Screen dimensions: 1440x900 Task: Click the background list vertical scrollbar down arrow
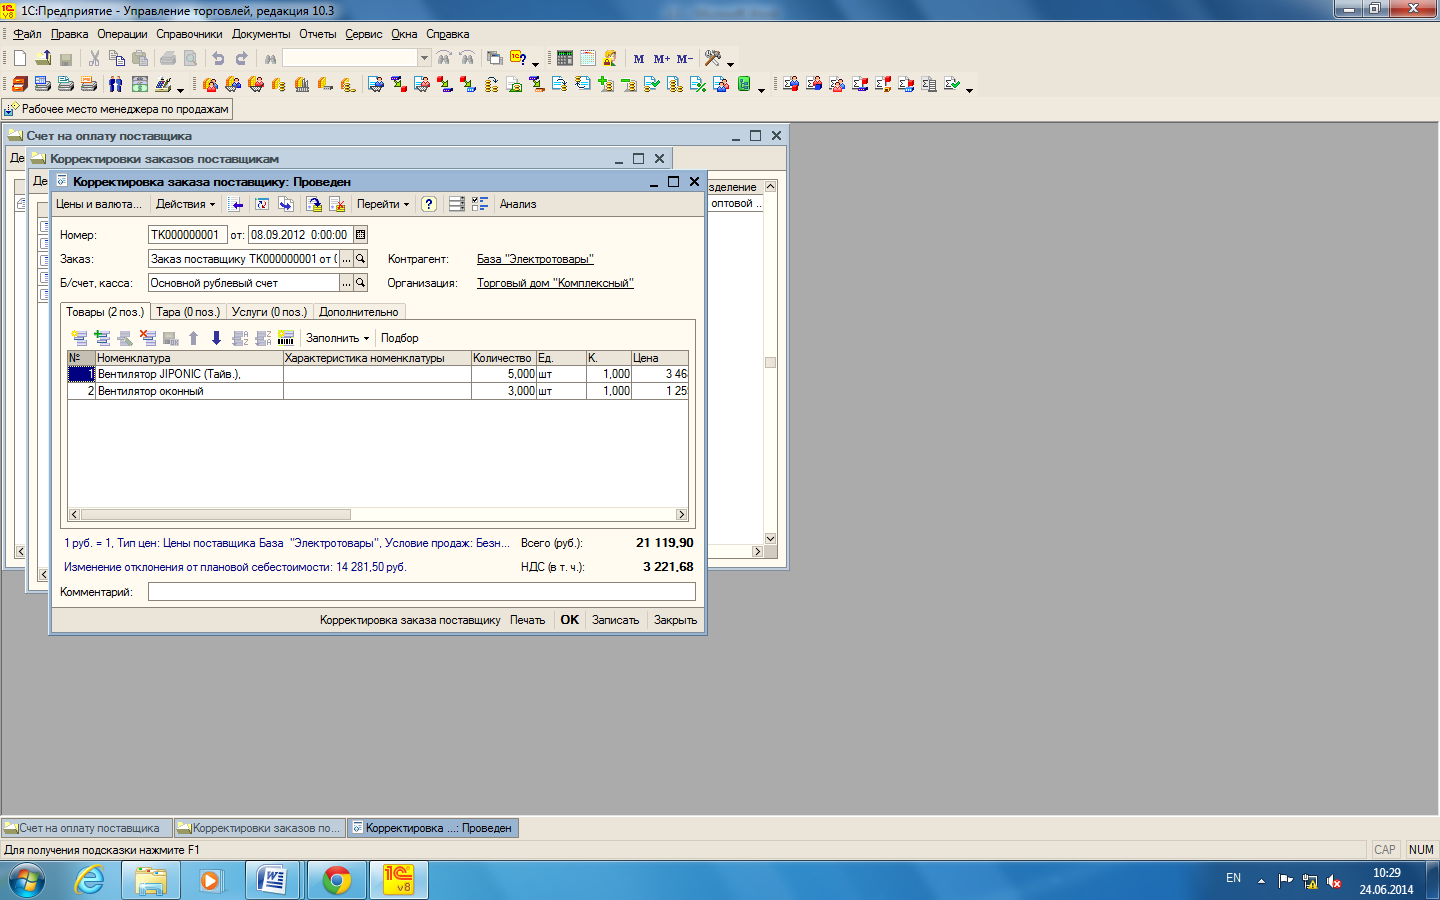[x=770, y=539]
